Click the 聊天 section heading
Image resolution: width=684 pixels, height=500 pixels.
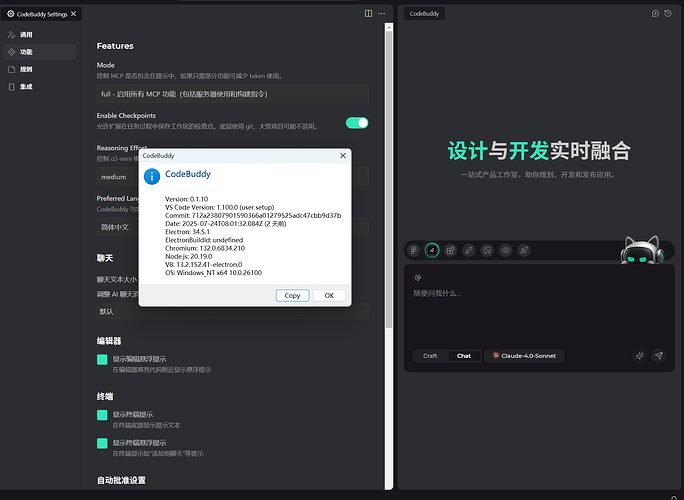tap(105, 258)
